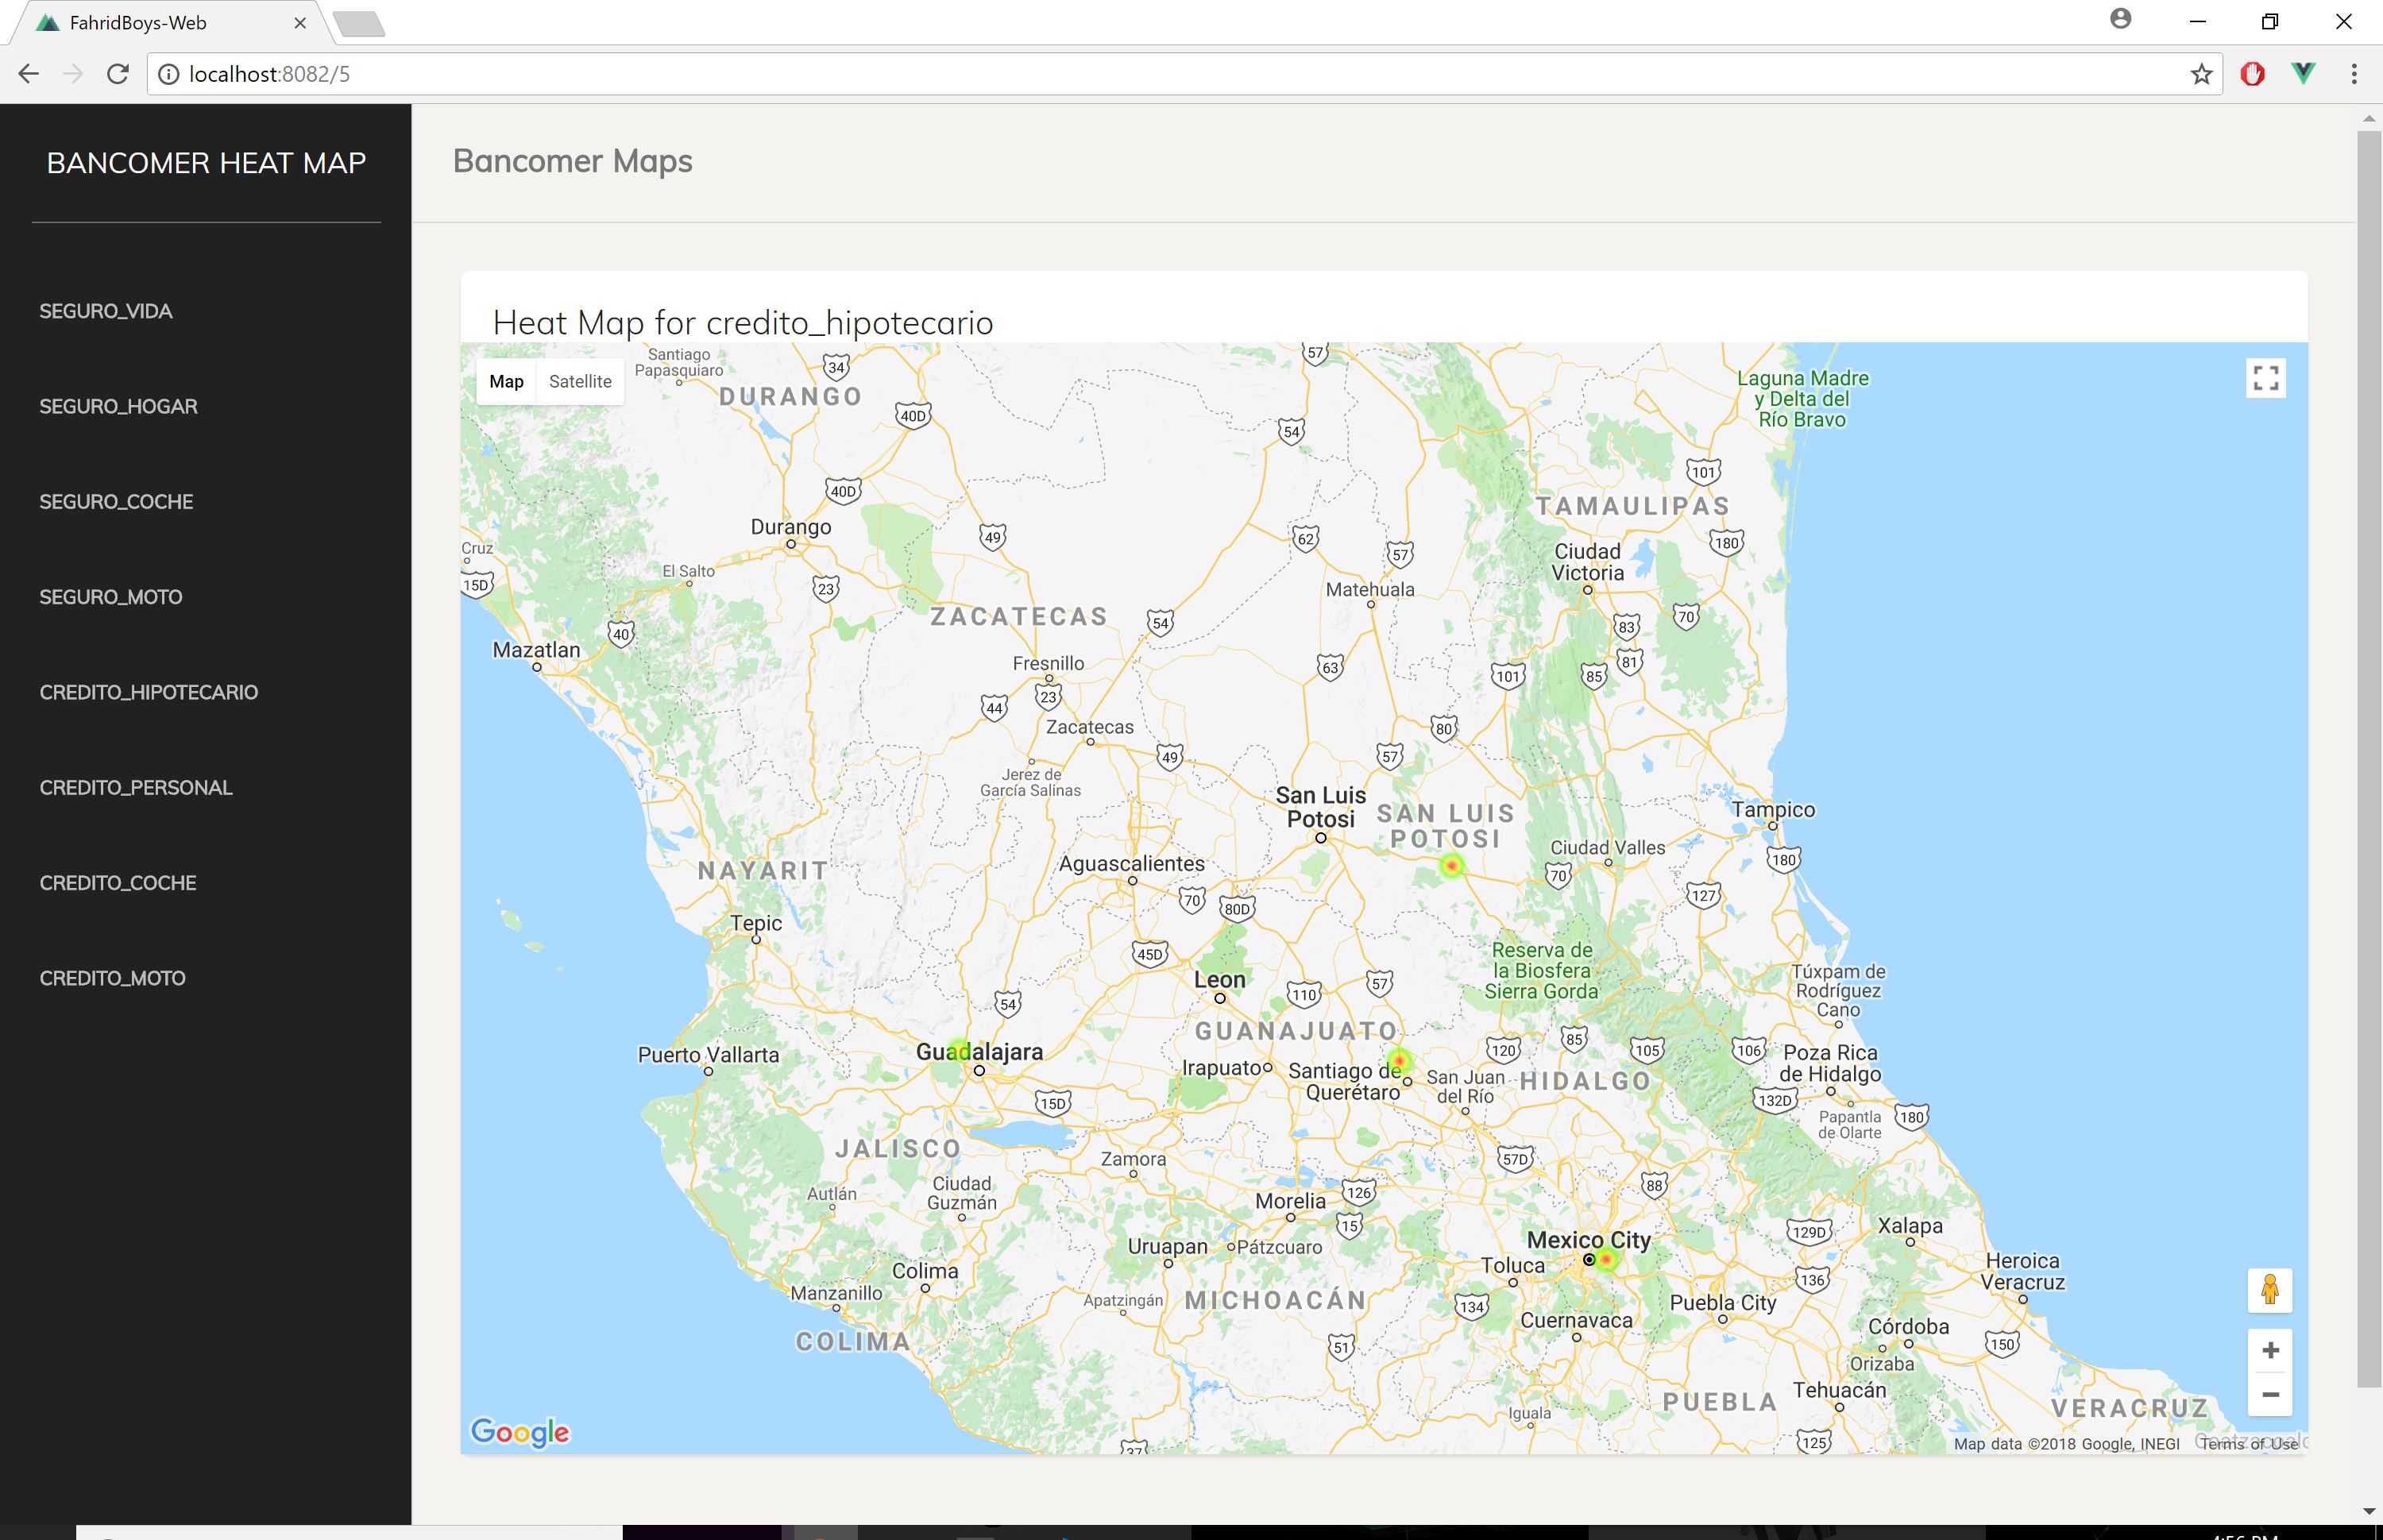Click the Google logo on the map
The image size is (2383, 1540).
click(x=520, y=1431)
